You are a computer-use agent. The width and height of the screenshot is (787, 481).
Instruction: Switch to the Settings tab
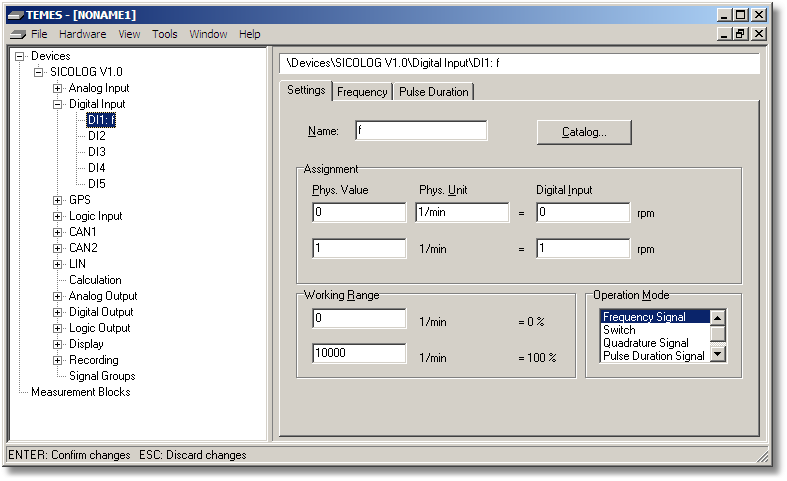click(x=306, y=90)
